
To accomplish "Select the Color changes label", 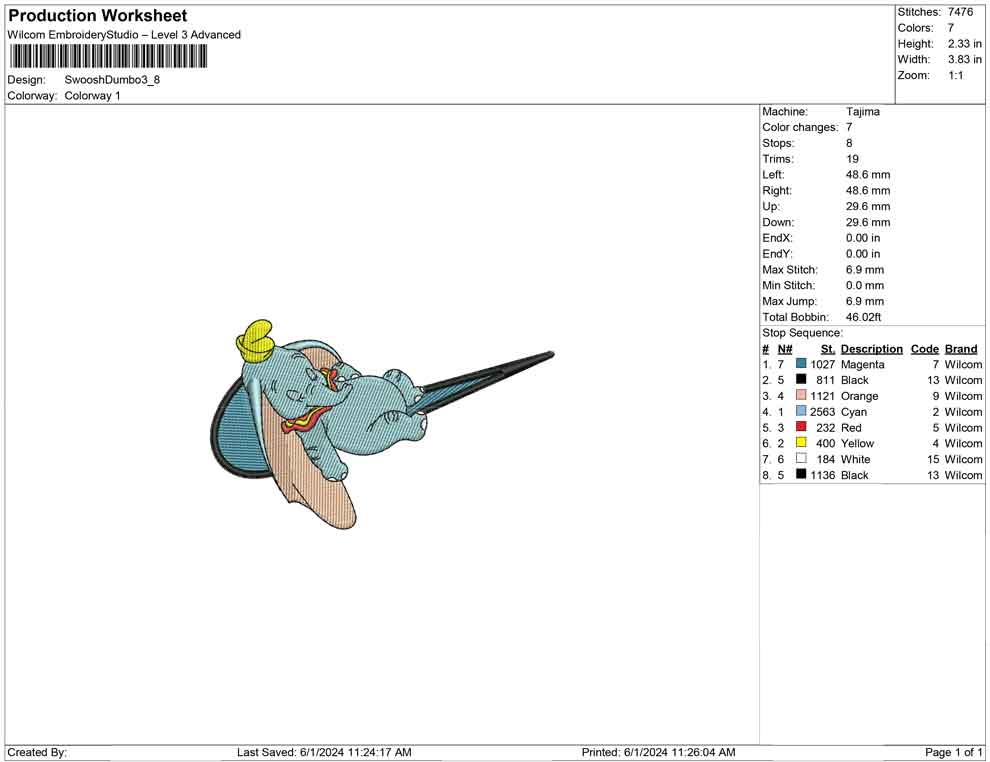I will pyautogui.click(x=800, y=128).
